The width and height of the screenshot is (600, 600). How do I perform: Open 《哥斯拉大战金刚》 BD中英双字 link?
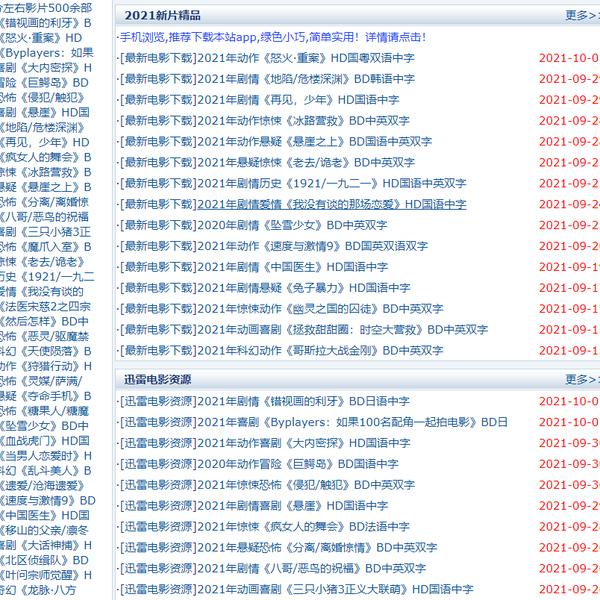pyautogui.click(x=320, y=351)
